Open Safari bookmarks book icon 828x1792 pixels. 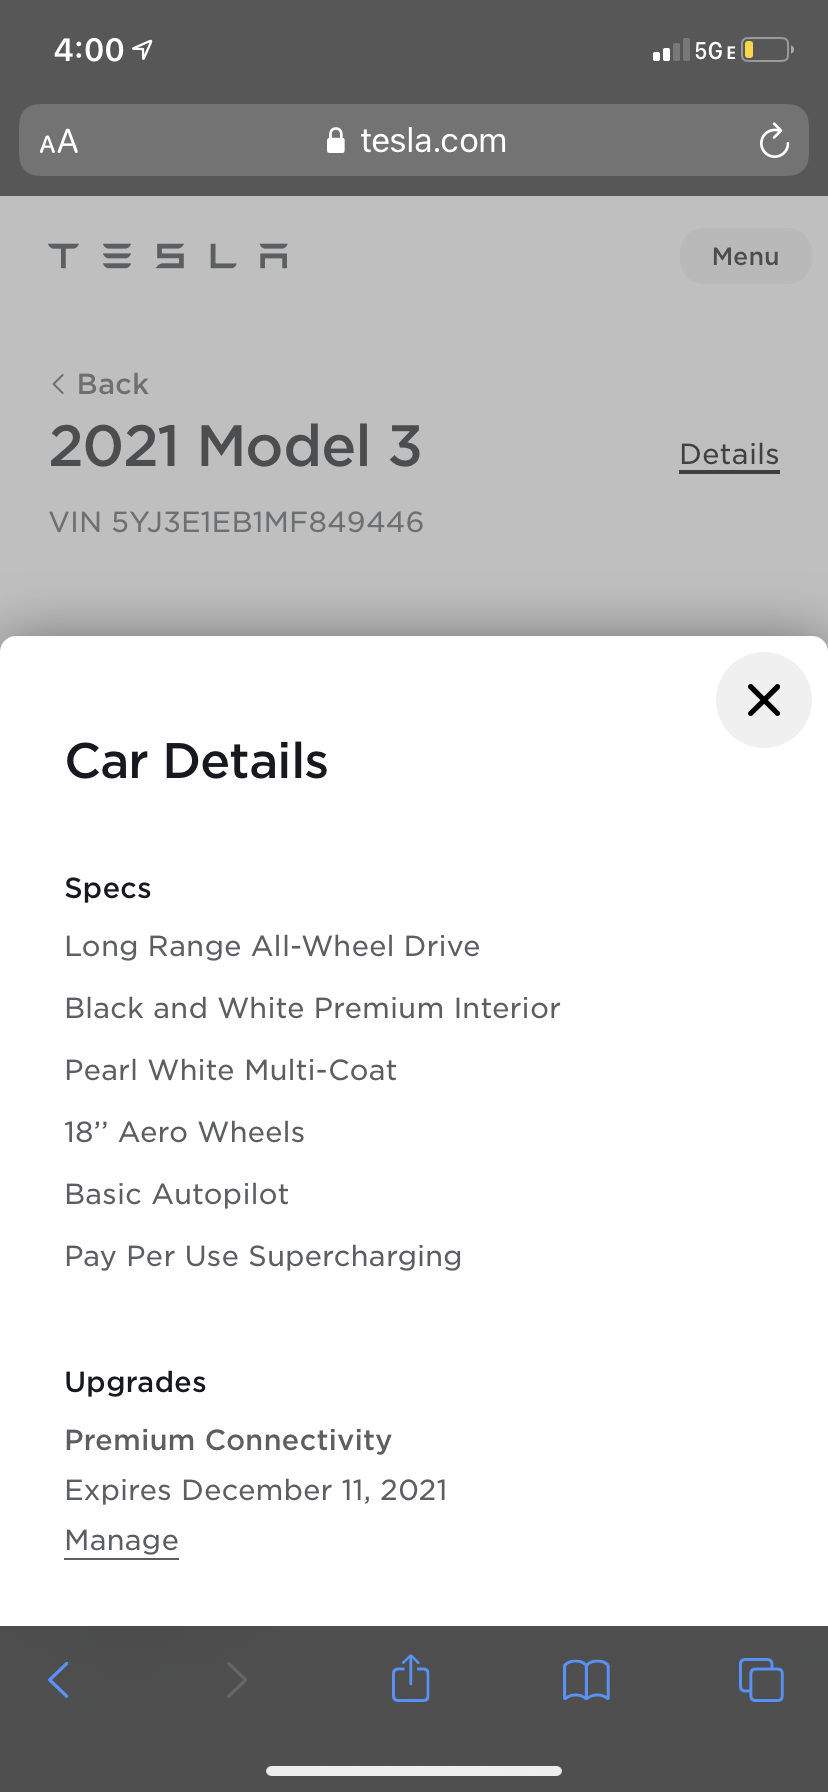pos(586,1679)
